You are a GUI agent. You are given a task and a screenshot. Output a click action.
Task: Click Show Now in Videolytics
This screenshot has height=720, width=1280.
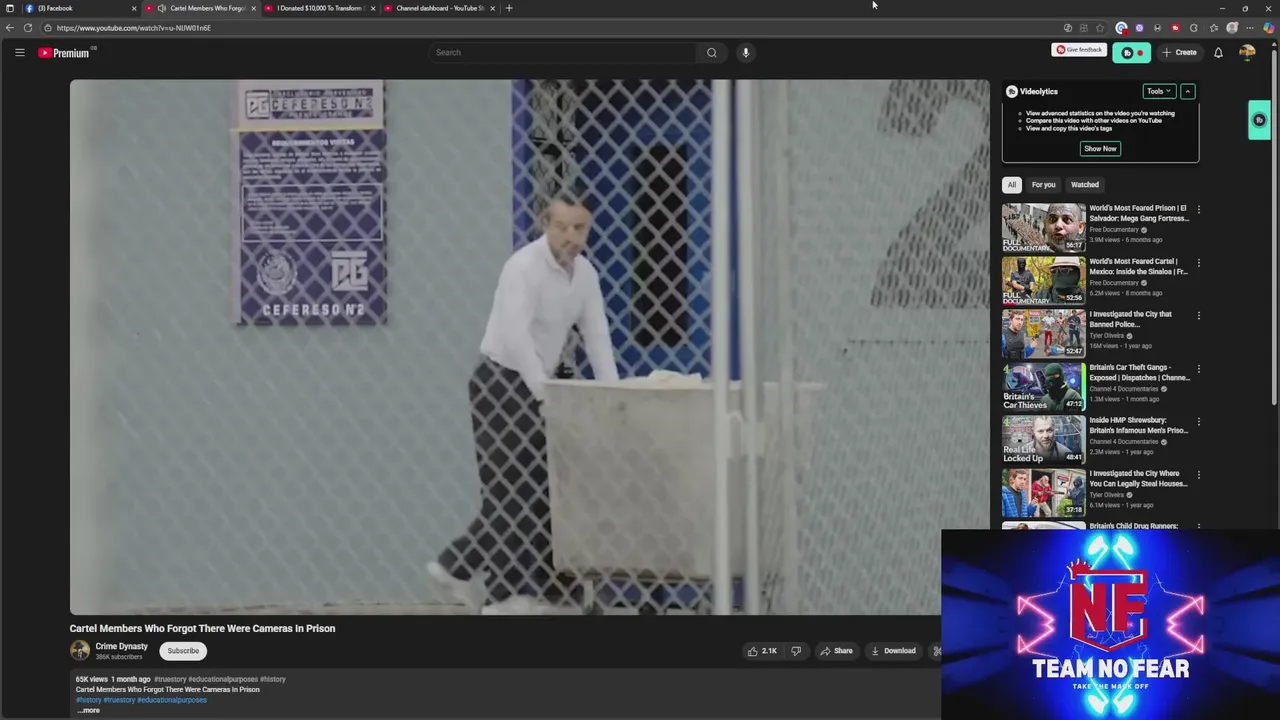click(1100, 148)
